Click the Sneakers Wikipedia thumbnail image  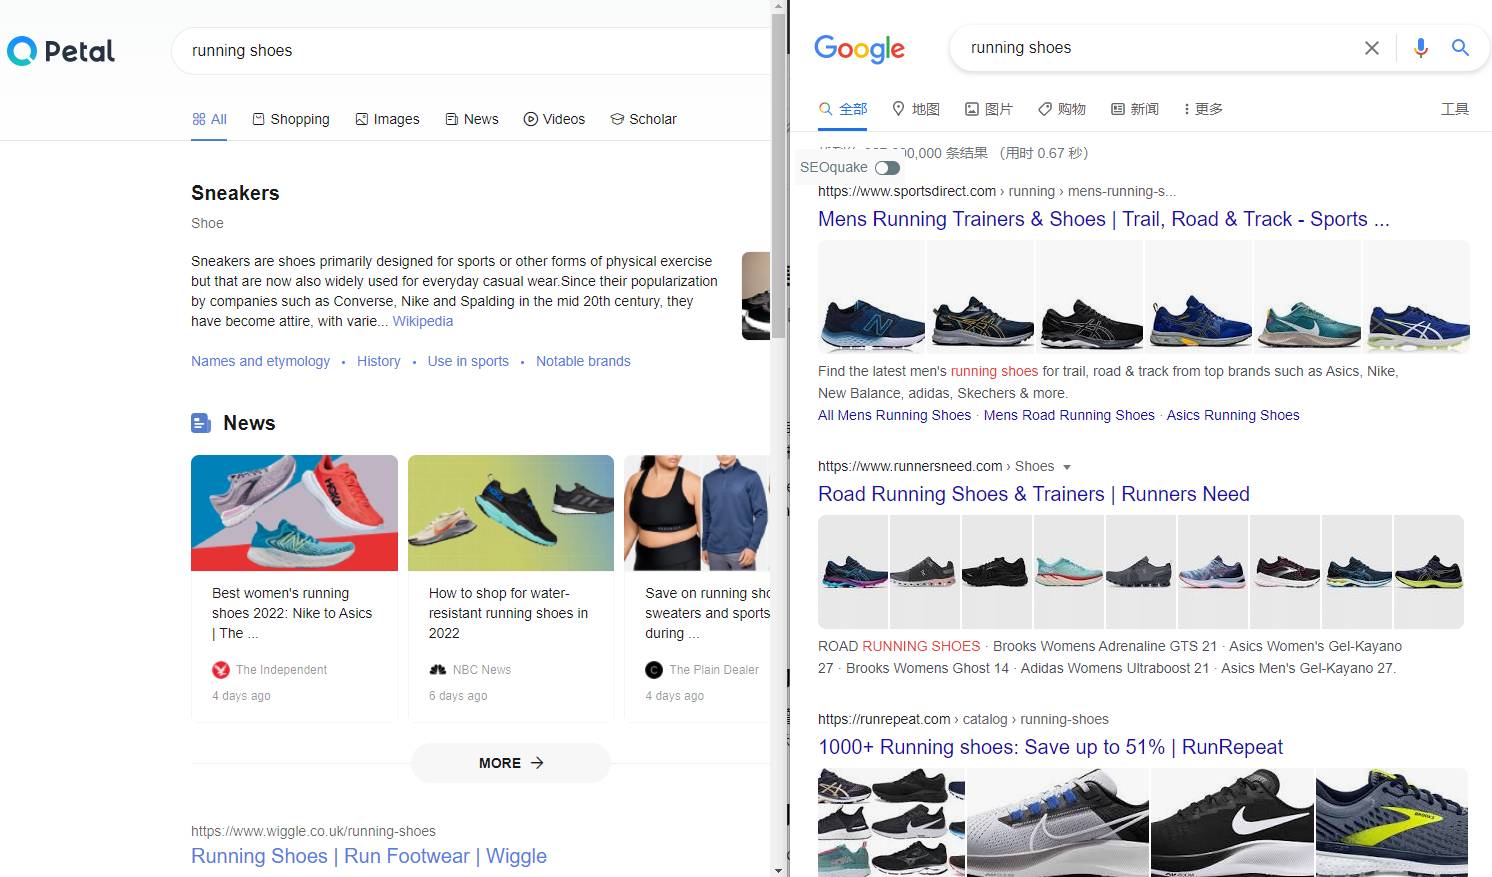pyautogui.click(x=756, y=296)
